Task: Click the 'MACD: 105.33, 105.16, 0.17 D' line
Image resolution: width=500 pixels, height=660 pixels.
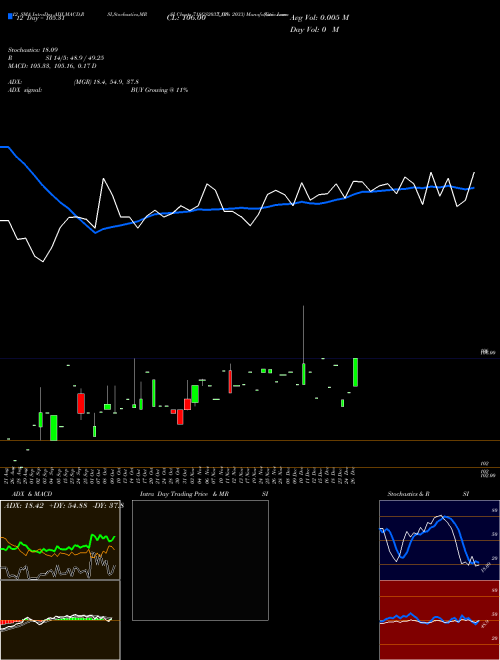Action: pyautogui.click(x=52, y=66)
